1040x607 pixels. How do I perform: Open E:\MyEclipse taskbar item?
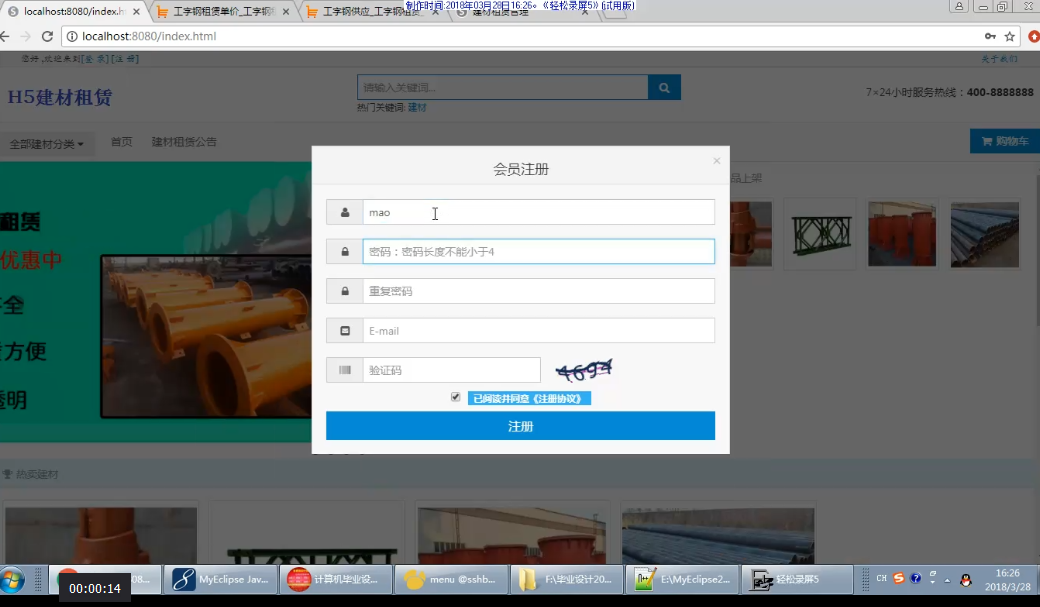[682, 580]
